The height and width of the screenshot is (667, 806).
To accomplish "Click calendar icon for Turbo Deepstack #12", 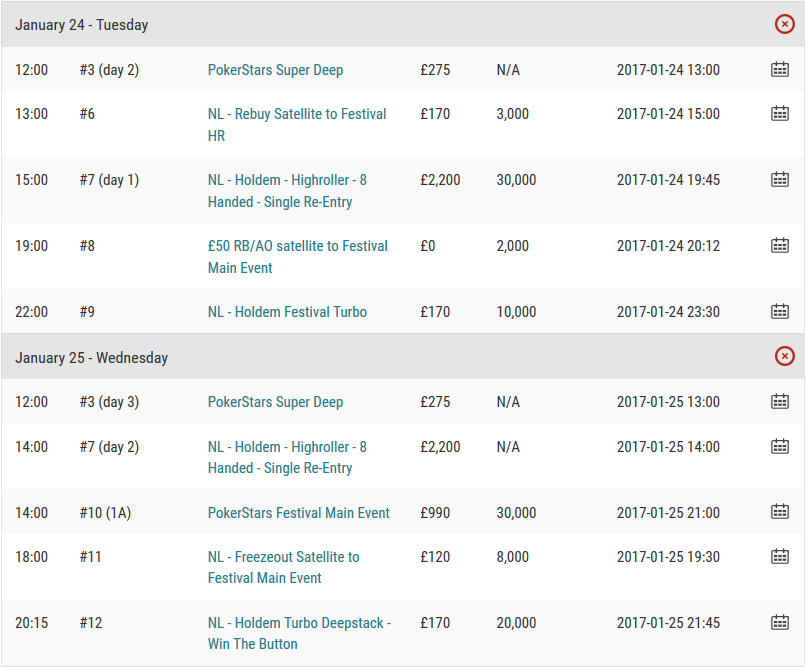I will (x=780, y=622).
